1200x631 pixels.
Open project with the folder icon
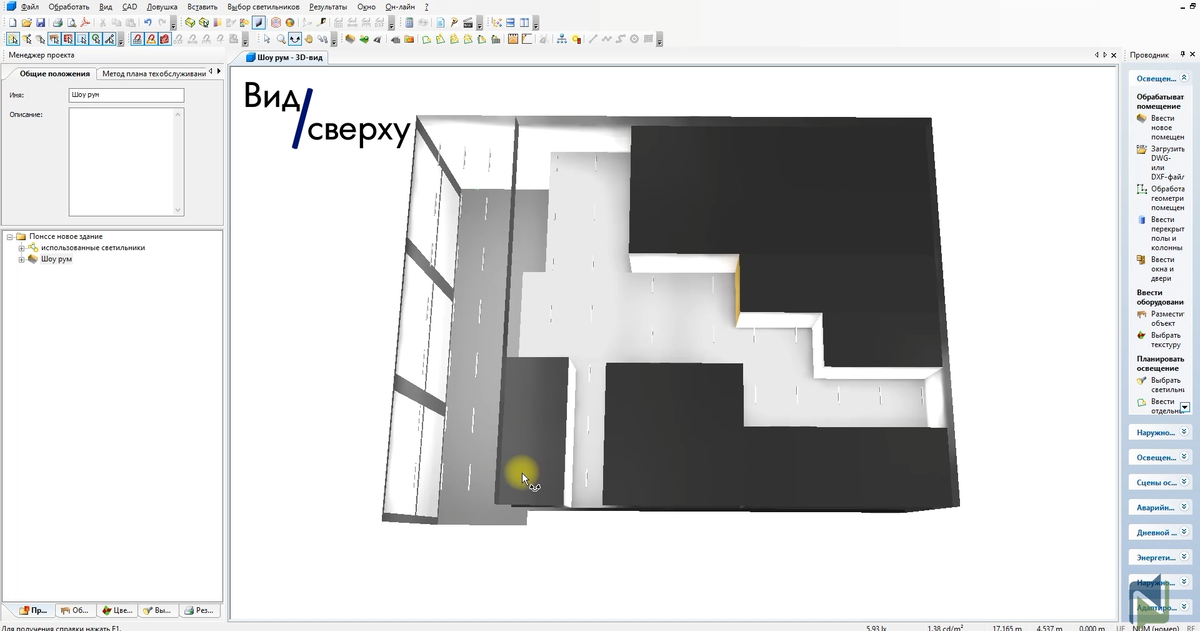pos(26,22)
